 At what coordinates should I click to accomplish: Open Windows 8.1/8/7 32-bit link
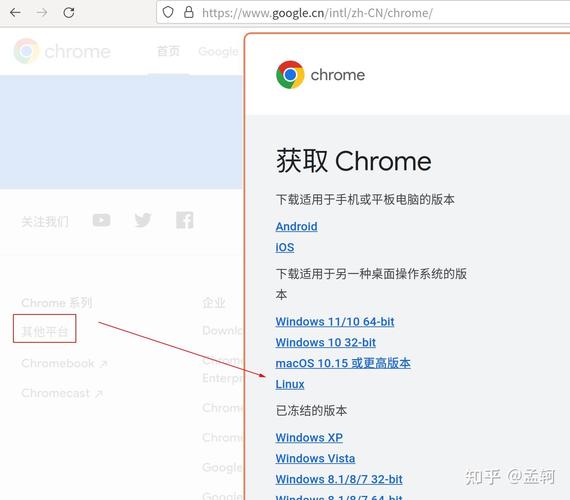(x=339, y=479)
